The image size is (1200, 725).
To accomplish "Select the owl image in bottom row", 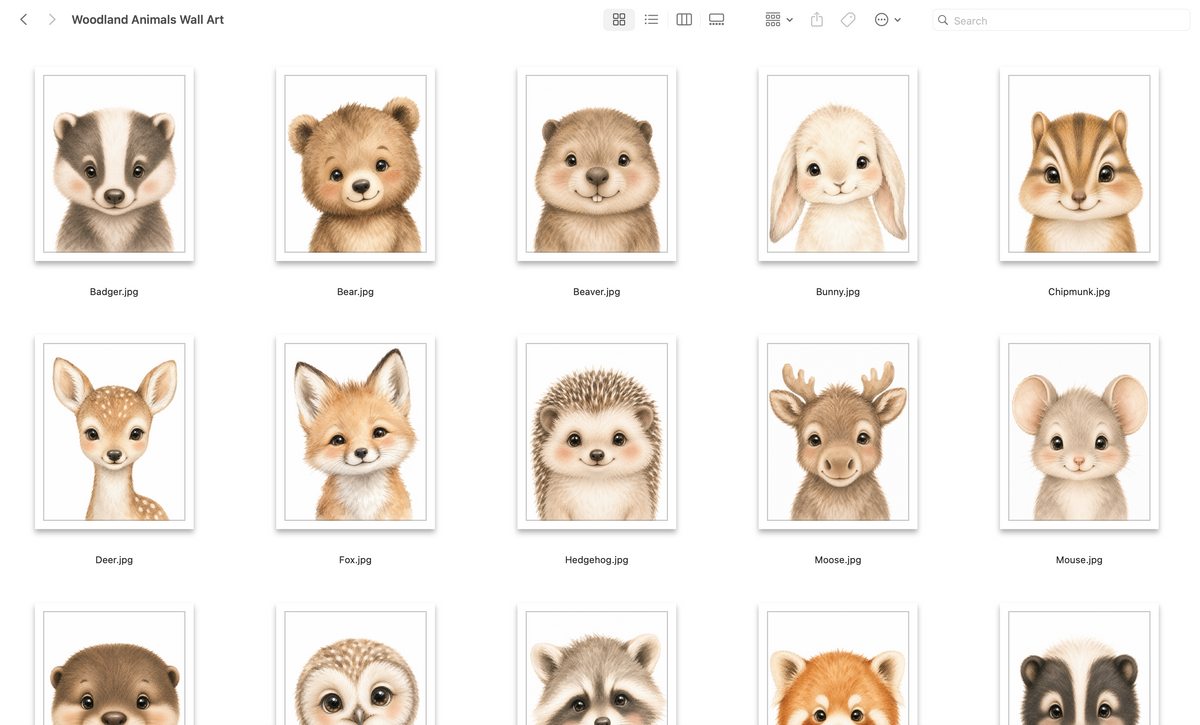I will tap(355, 665).
